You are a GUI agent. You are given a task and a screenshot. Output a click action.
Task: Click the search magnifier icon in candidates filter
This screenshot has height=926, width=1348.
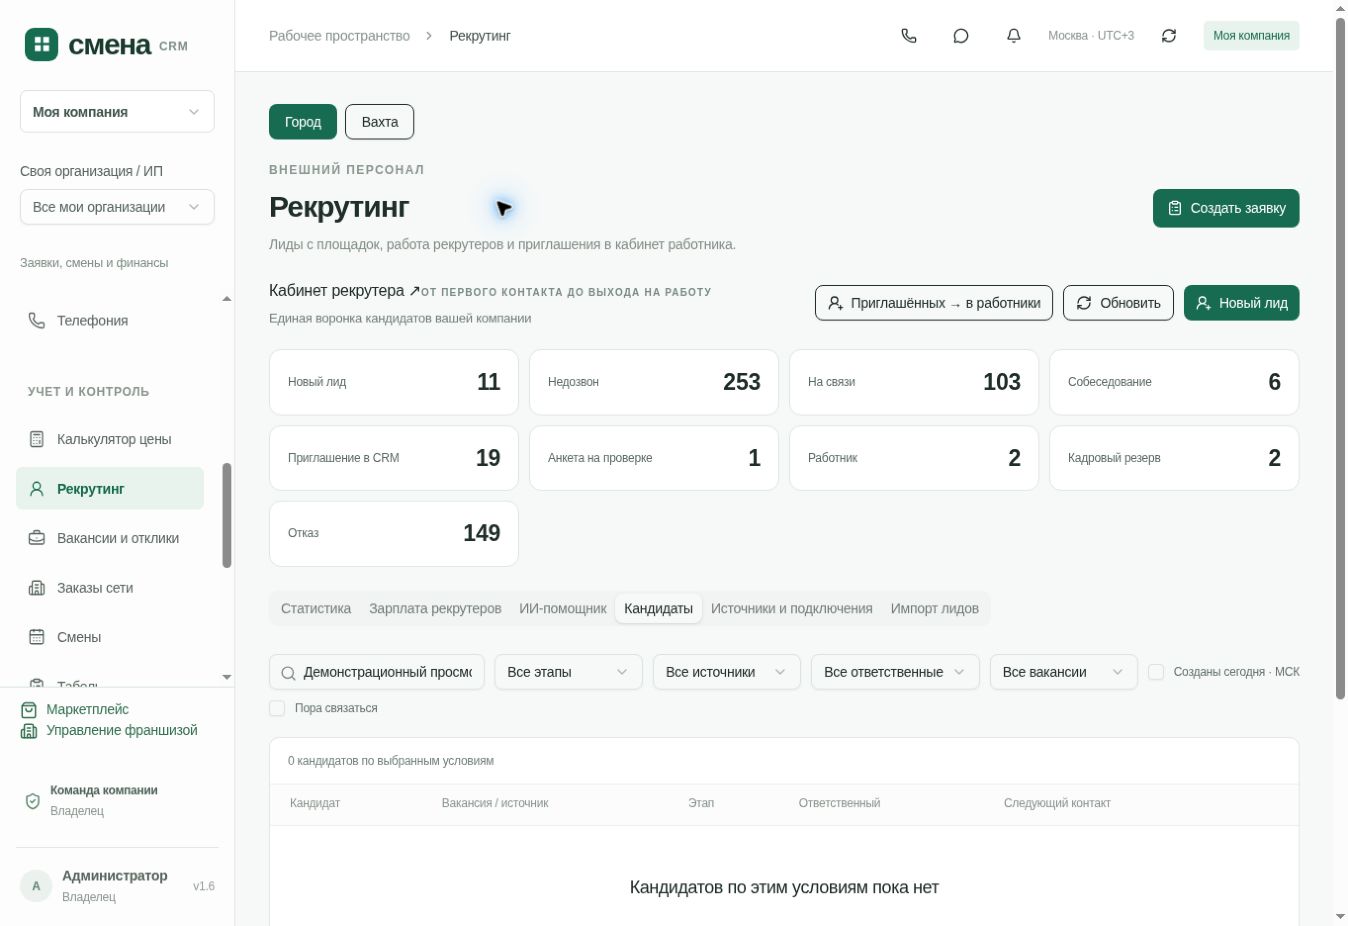(288, 673)
